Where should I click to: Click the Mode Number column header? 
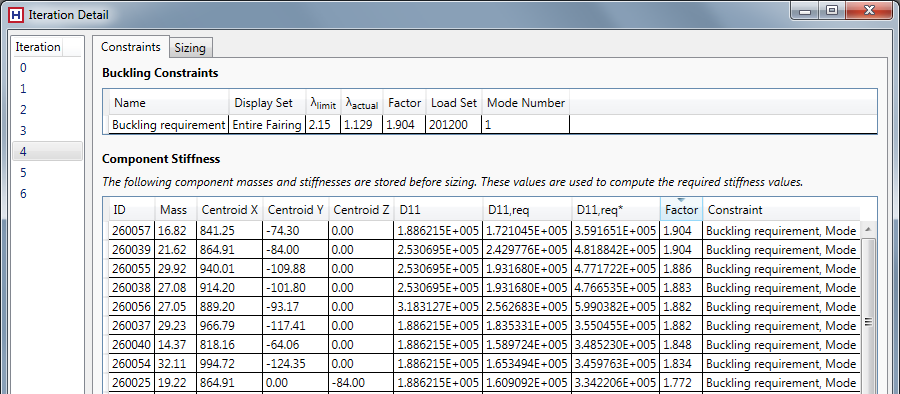[x=526, y=103]
